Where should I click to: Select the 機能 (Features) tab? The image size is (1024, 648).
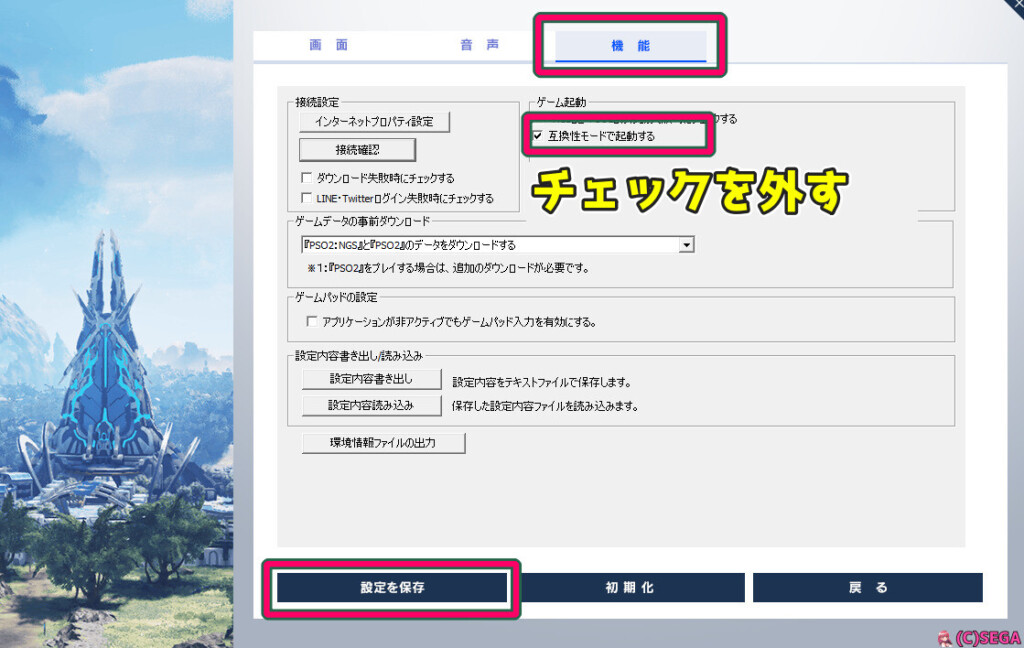click(628, 45)
